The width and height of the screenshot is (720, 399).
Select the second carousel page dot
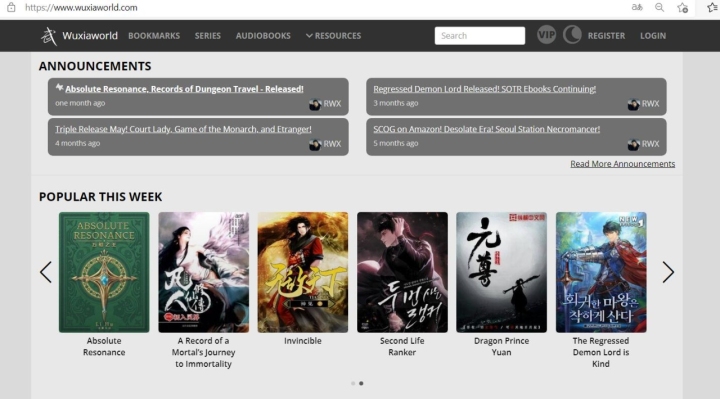coord(361,383)
